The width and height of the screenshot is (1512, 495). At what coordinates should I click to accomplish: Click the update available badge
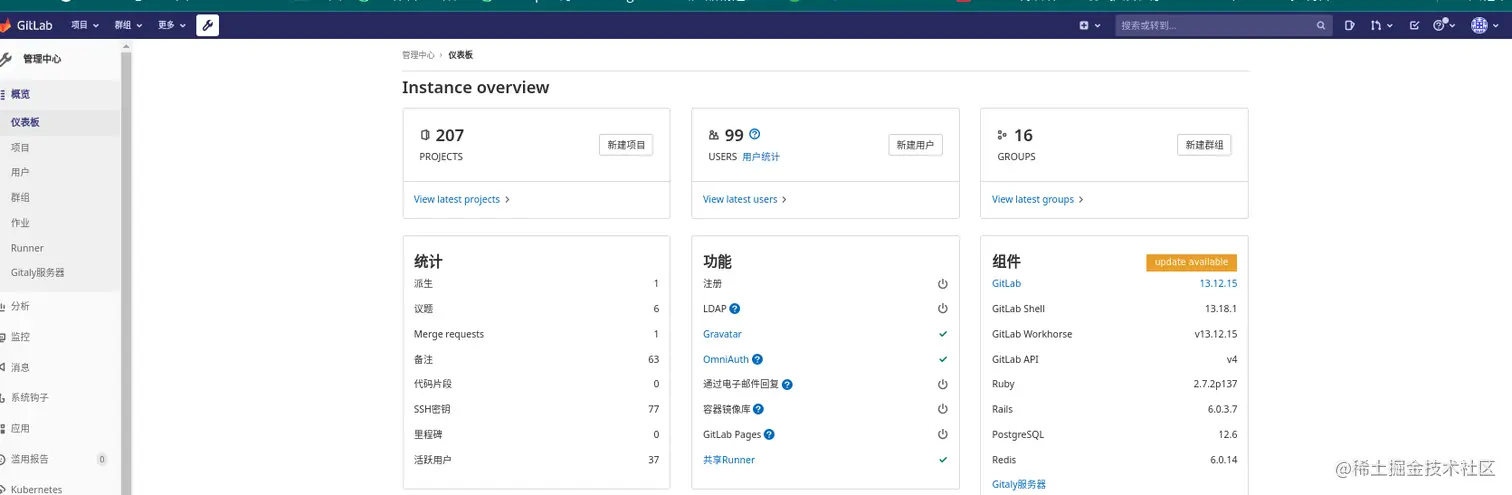pos(1191,262)
